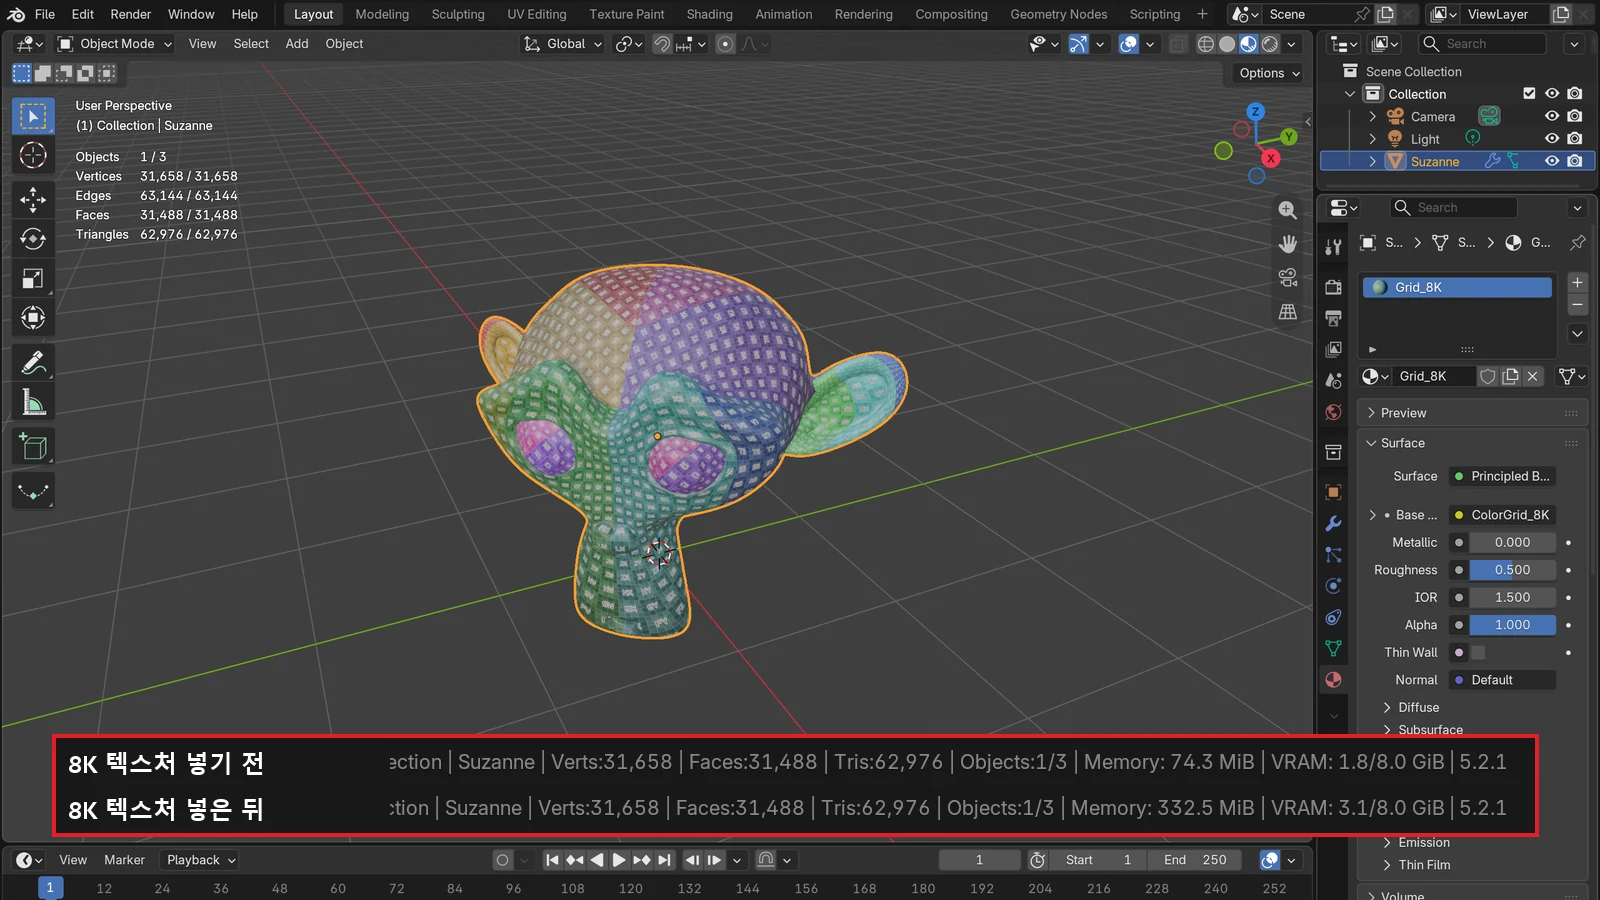This screenshot has height=900, width=1600.
Task: Unlink the Grid_8K material
Action: (1532, 376)
